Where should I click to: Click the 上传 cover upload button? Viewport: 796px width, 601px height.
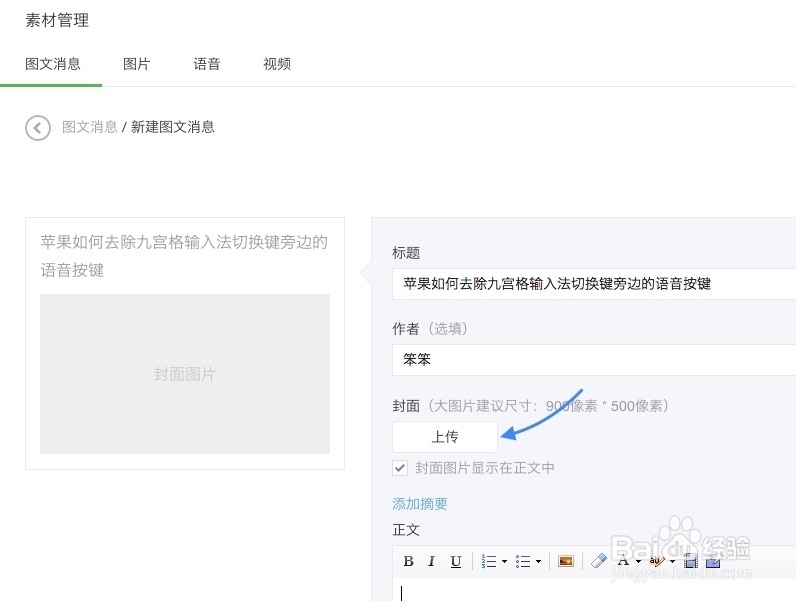(x=445, y=437)
